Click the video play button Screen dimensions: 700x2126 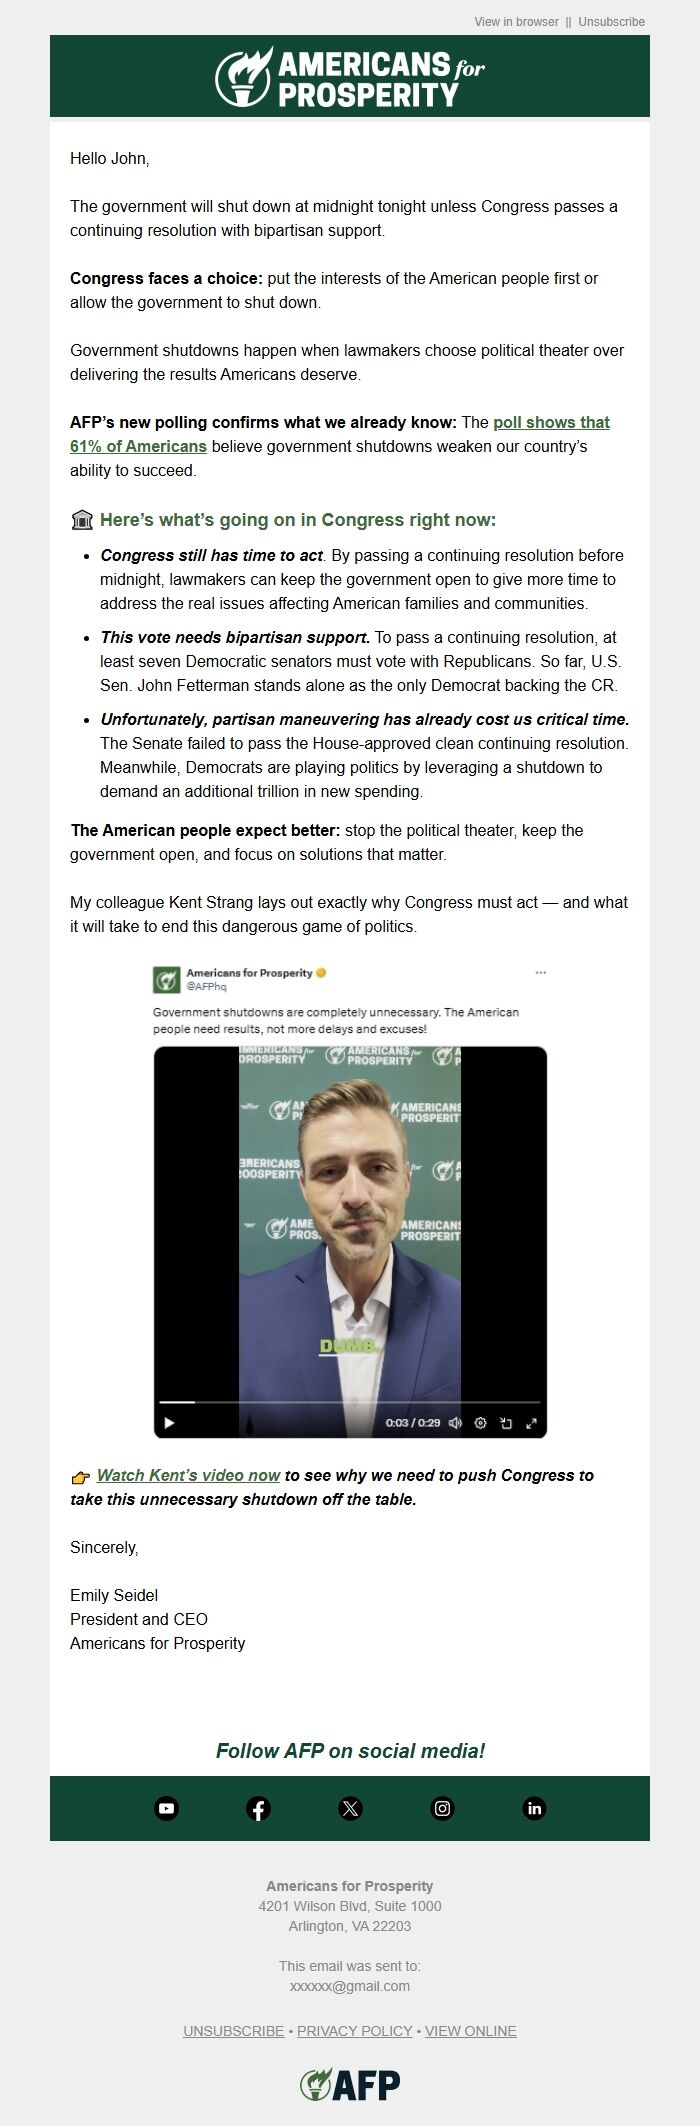coord(169,1422)
